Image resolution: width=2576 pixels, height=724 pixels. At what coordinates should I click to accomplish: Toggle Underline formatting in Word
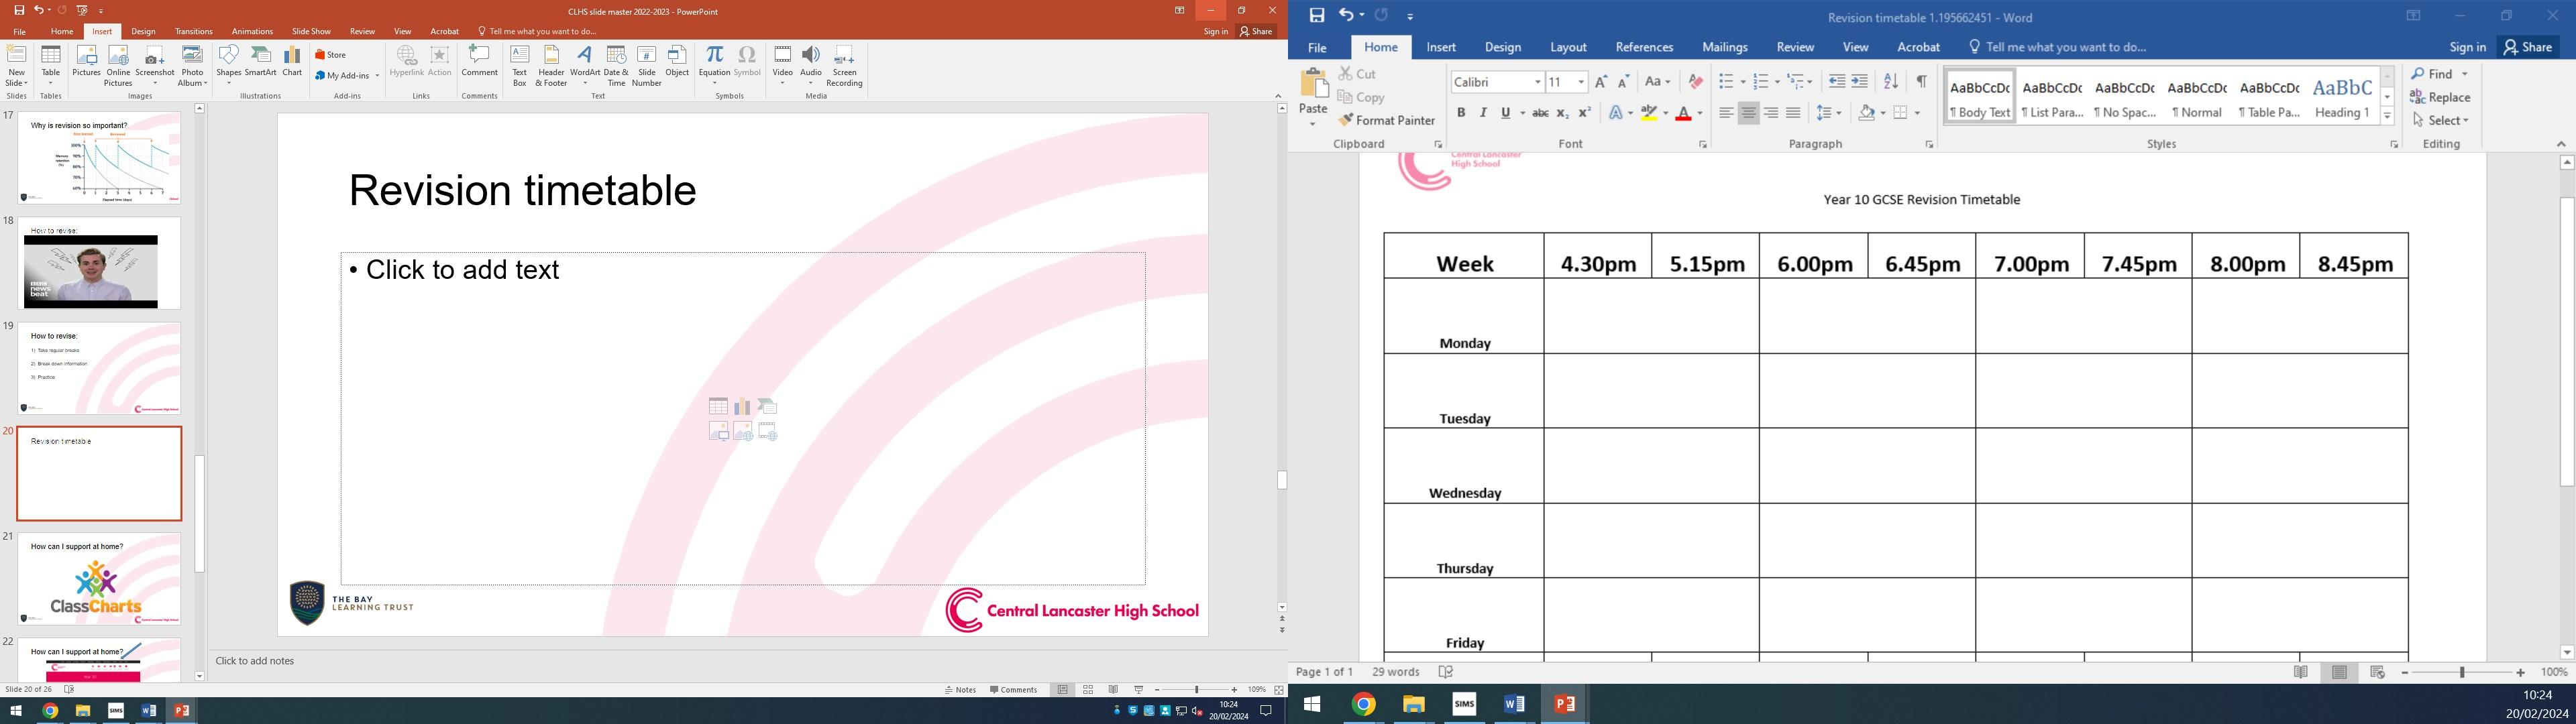(x=1506, y=114)
